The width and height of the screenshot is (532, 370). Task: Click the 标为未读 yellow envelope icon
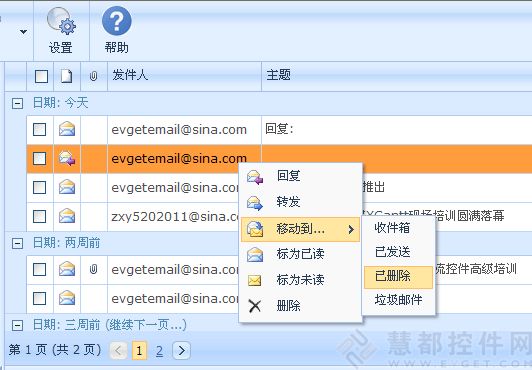pos(254,280)
